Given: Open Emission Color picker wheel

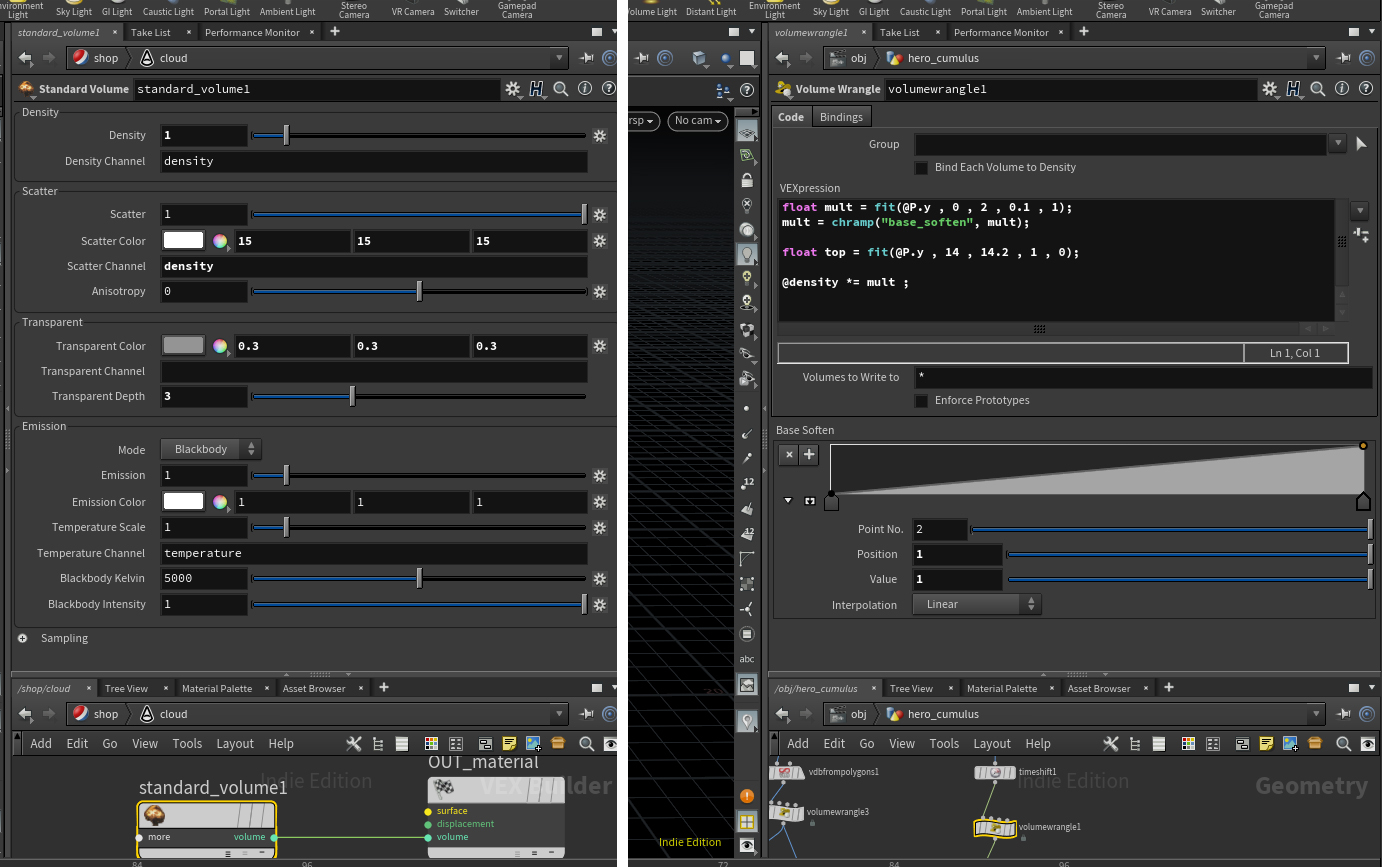Looking at the screenshot, I should click(x=220, y=502).
